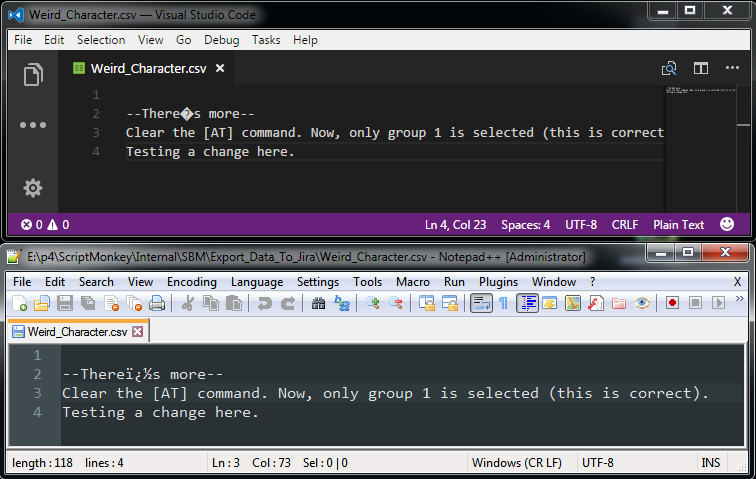This screenshot has width=756, height=479.
Task: Open Encoding menu in Notepad++
Action: tap(191, 282)
